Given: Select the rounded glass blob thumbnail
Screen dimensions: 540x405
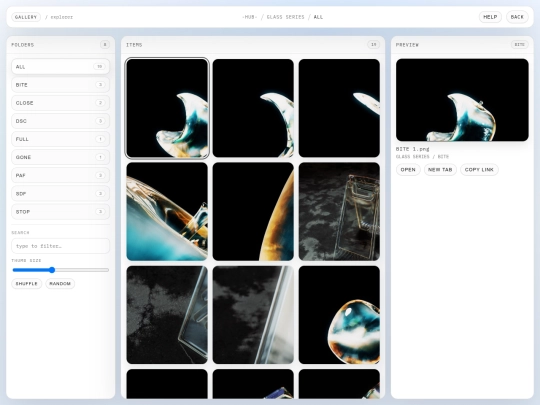Looking at the screenshot, I should 339,315.
